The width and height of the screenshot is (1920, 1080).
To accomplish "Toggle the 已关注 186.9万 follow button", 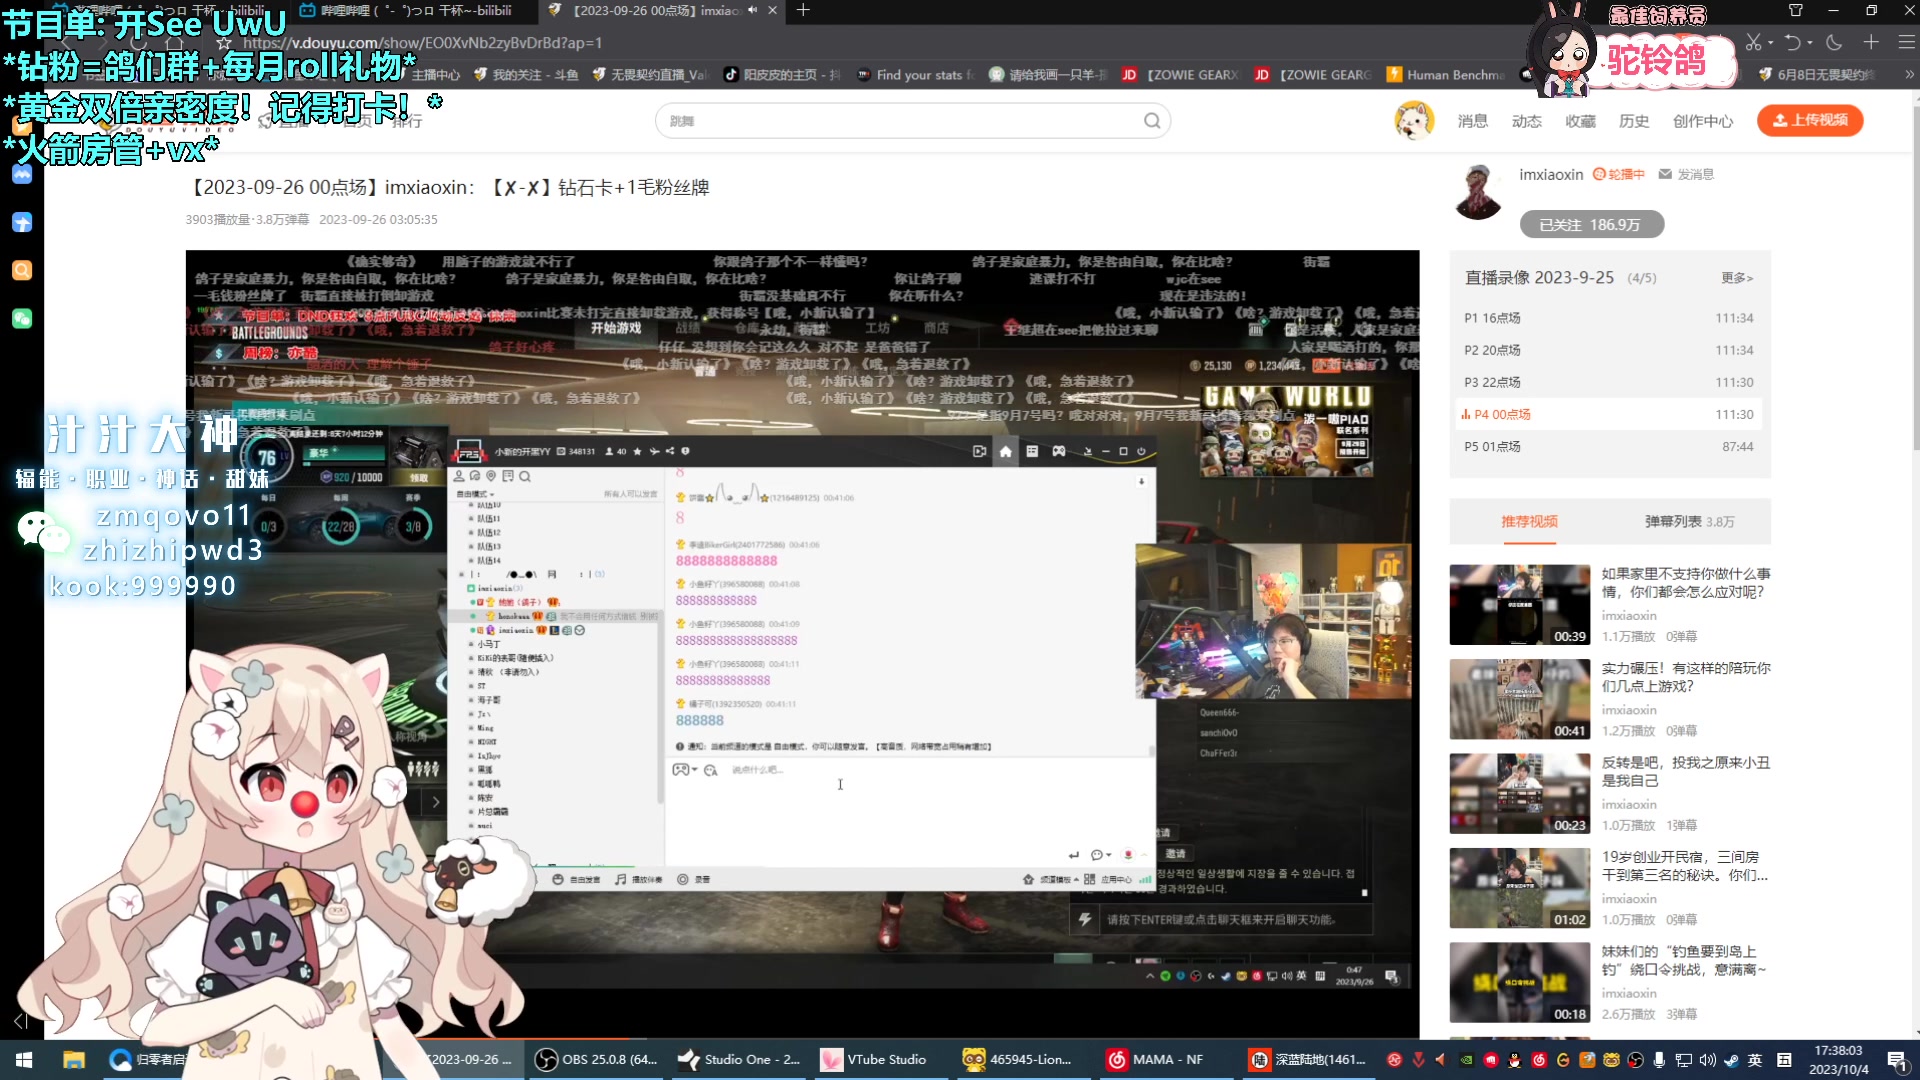I will [x=1591, y=224].
